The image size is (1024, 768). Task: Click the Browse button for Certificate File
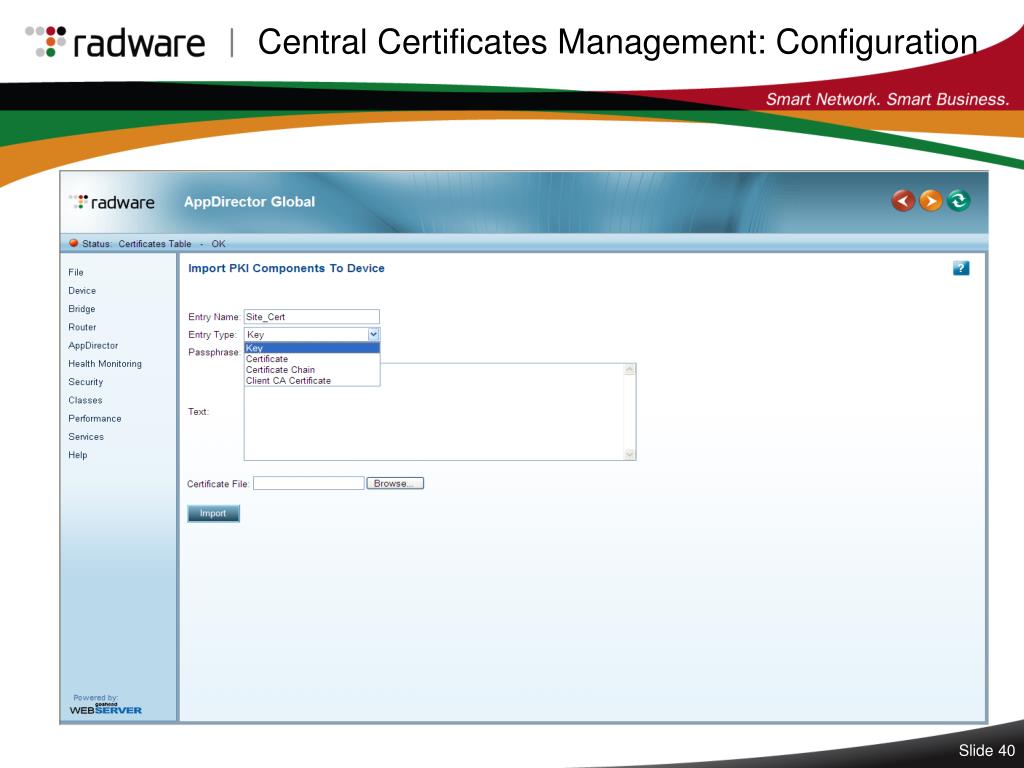pyautogui.click(x=395, y=483)
